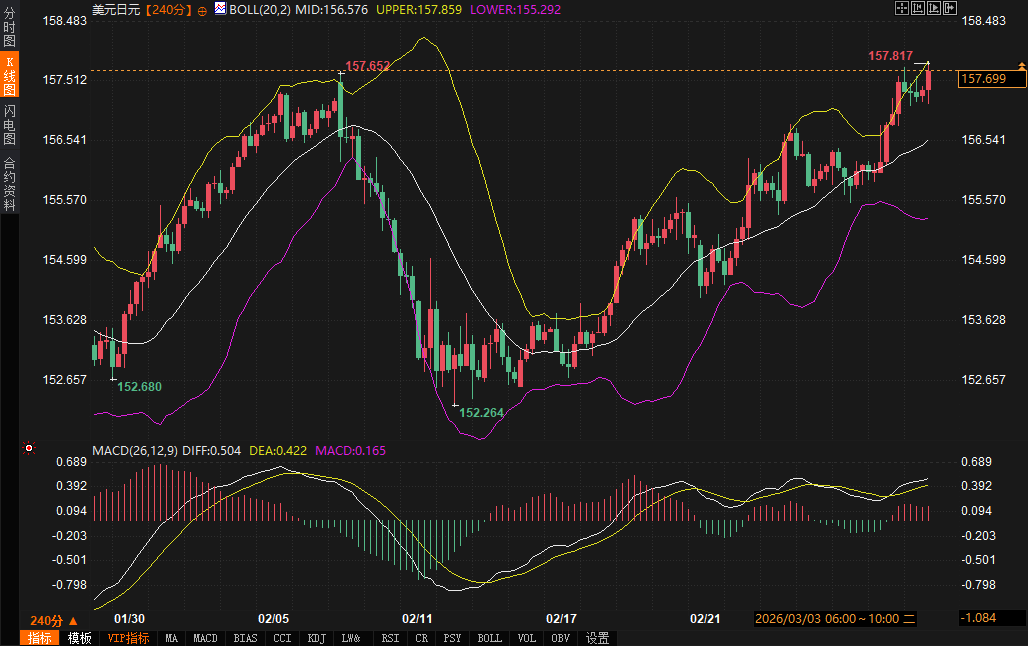Toggle the RSI indicator
The height and width of the screenshot is (646, 1028).
coord(390,638)
